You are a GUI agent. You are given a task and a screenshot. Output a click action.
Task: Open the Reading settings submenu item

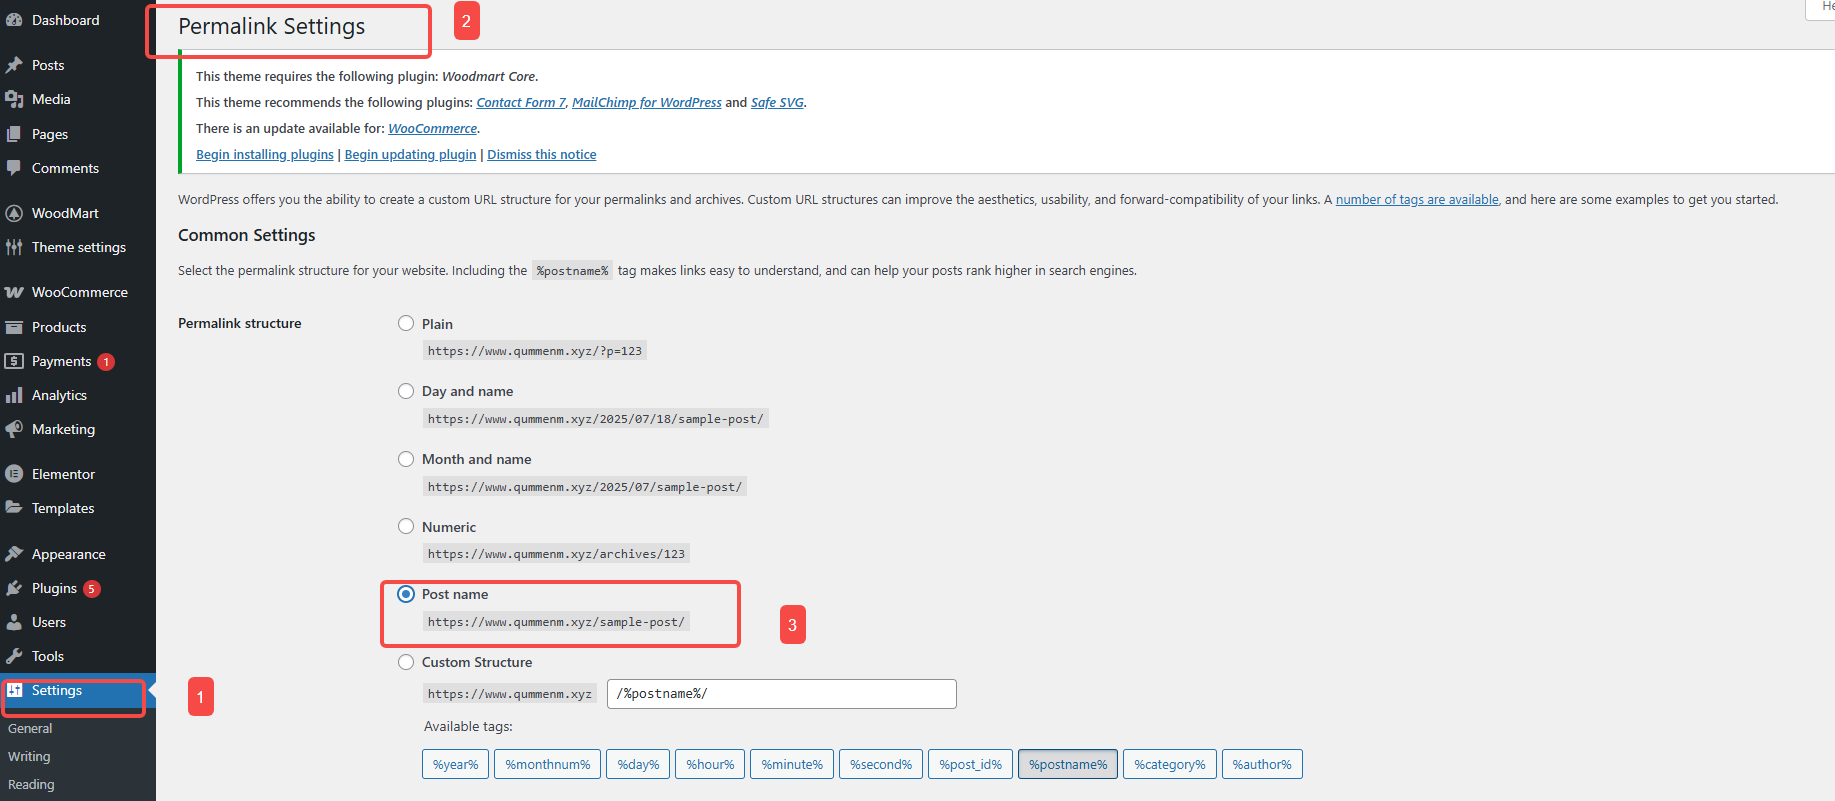point(31,785)
